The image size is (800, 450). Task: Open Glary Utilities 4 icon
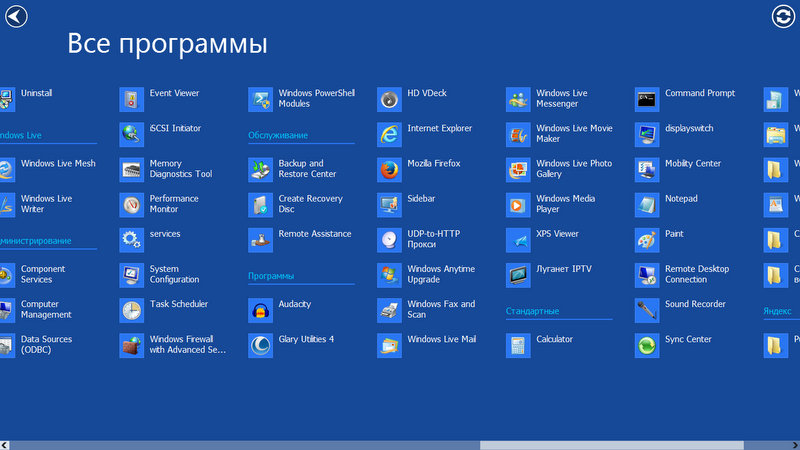[261, 346]
